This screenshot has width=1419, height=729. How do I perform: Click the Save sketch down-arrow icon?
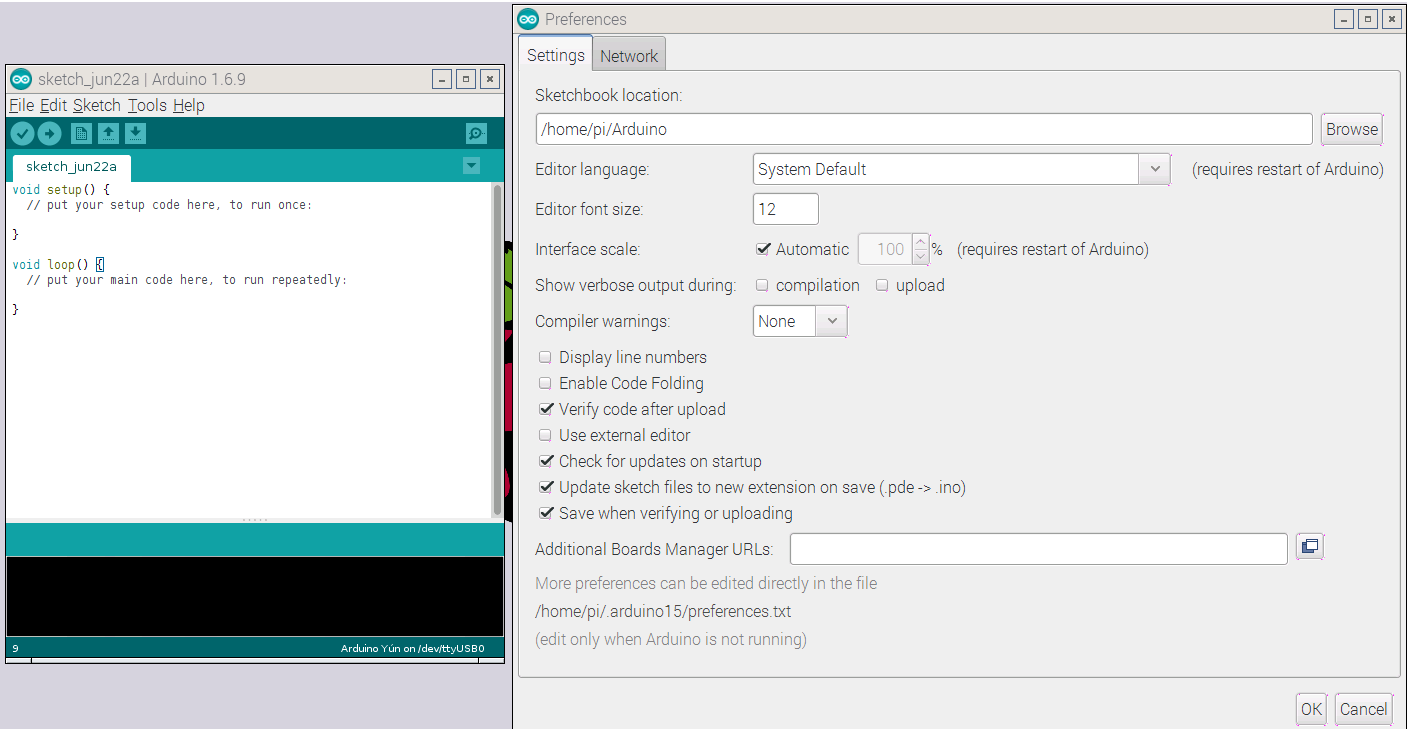[135, 134]
